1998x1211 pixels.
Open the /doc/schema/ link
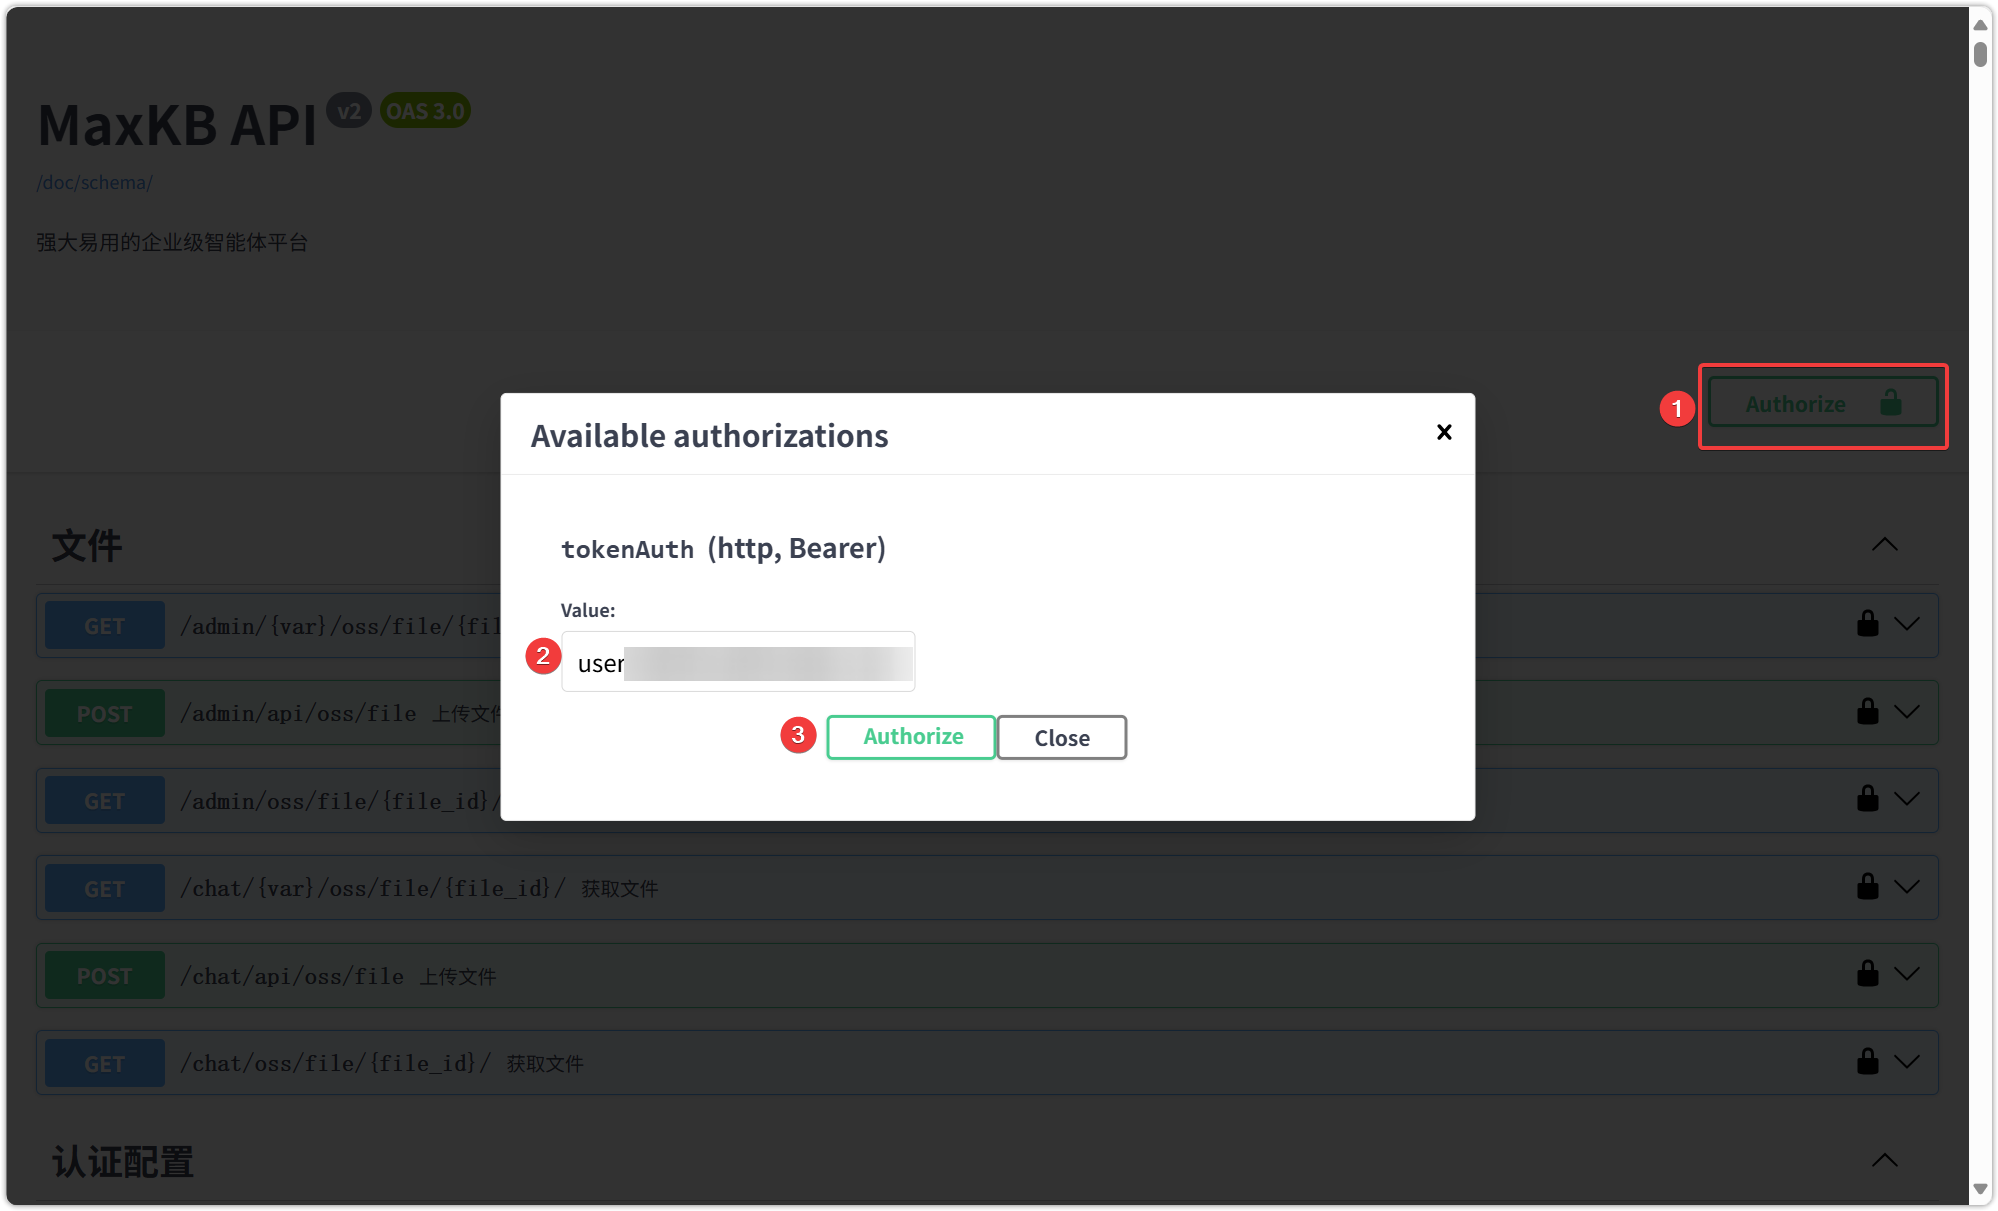tap(94, 183)
